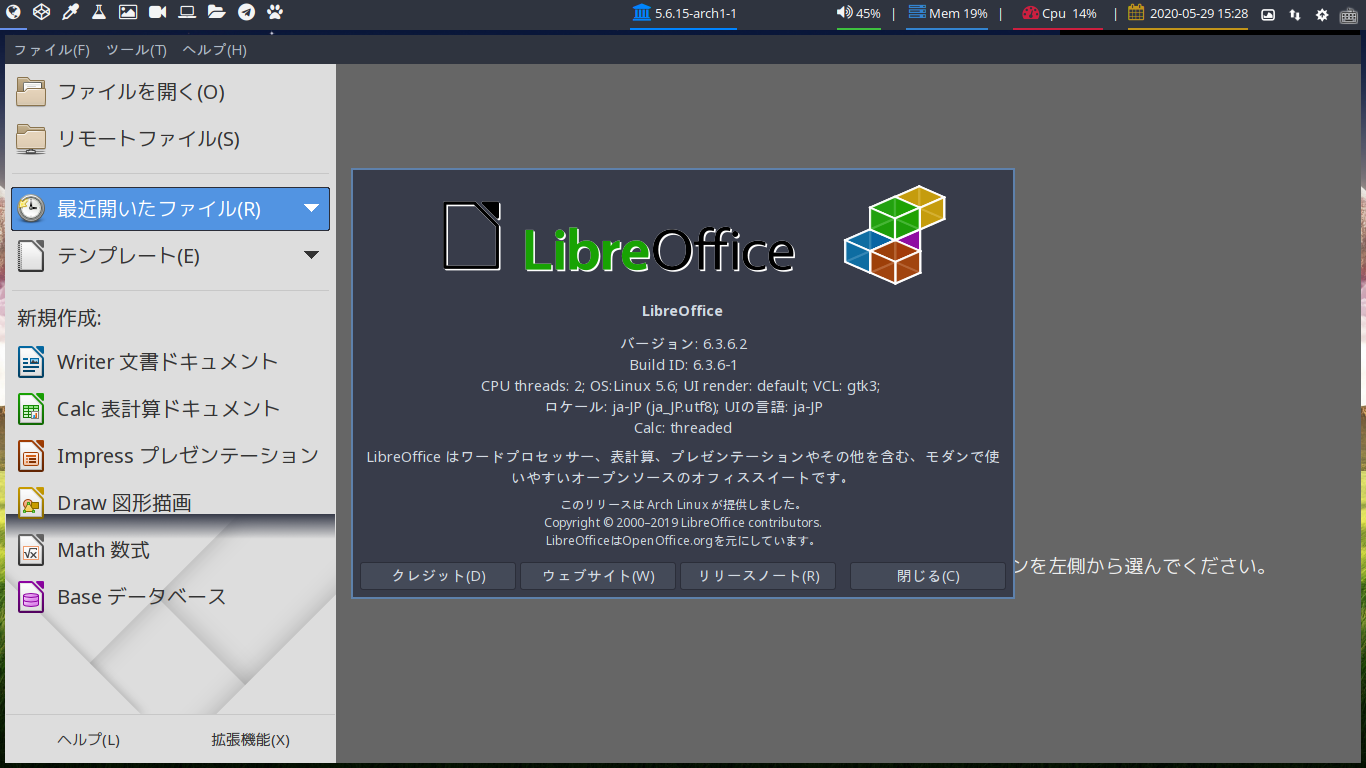Click the Cpu 14% gauge indicator
Viewport: 1366px width, 768px height.
pyautogui.click(x=1059, y=13)
